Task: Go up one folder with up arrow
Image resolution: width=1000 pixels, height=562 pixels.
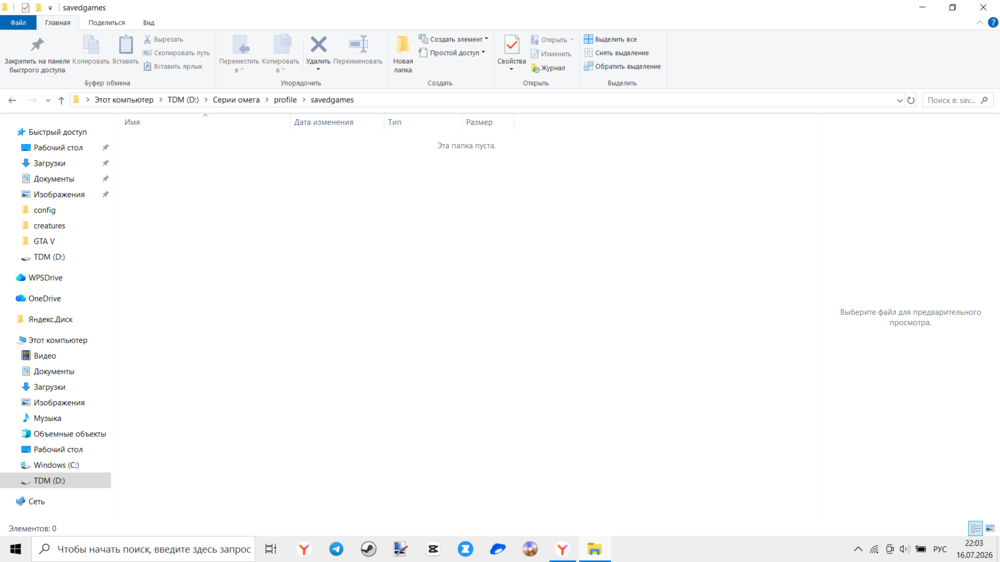Action: tap(61, 100)
